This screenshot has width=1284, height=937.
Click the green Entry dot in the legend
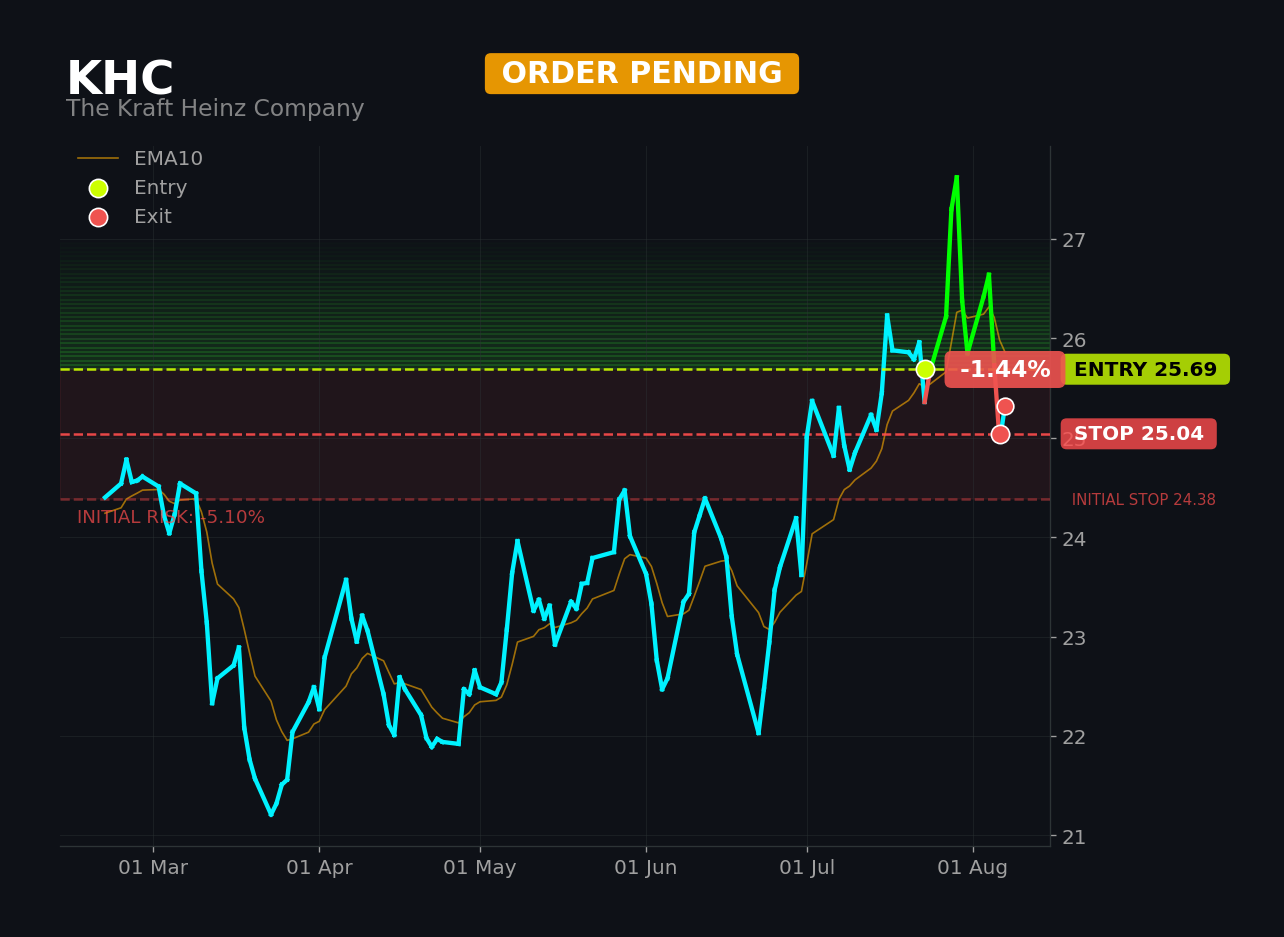(x=98, y=188)
